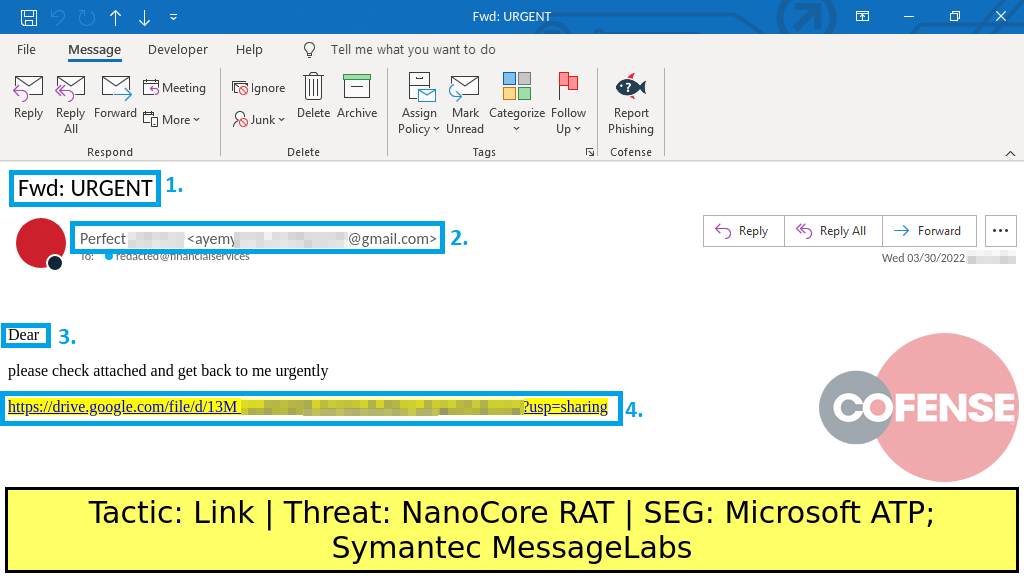
Task: Go to the previous item using up arrow
Action: click(x=116, y=17)
